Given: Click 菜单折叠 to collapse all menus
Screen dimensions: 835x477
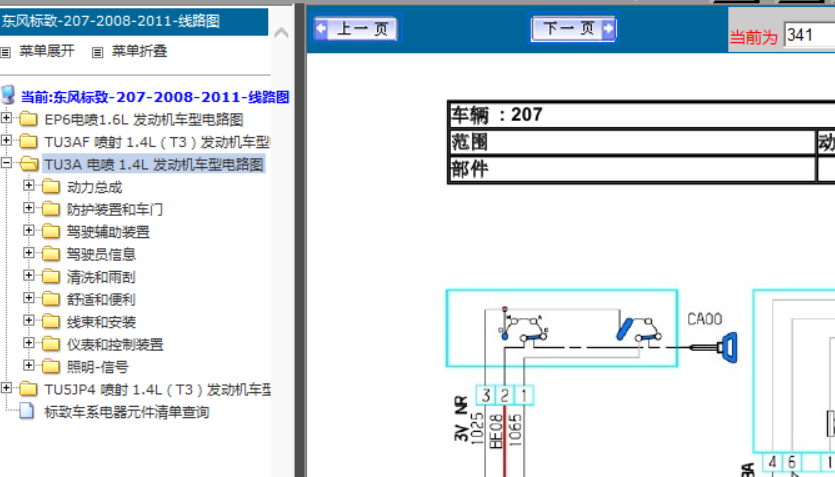Looking at the screenshot, I should click(x=140, y=51).
